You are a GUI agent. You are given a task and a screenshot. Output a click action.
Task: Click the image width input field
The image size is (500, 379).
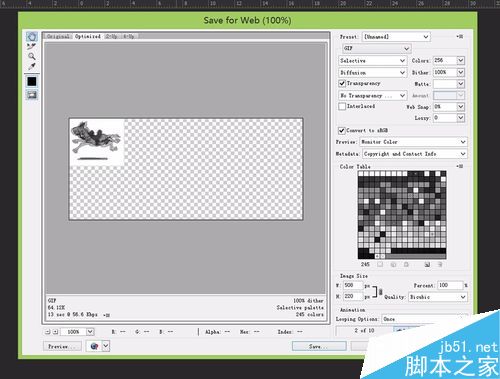[353, 285]
